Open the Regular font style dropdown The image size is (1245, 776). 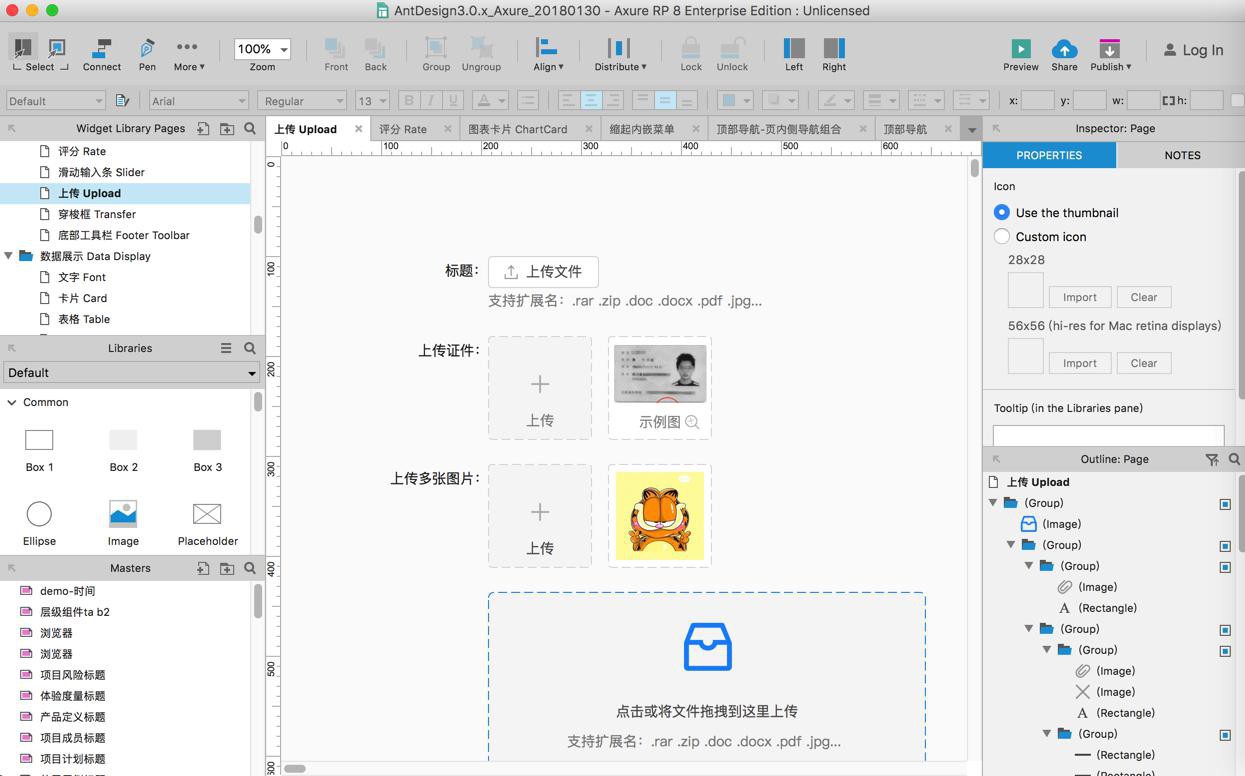point(301,100)
